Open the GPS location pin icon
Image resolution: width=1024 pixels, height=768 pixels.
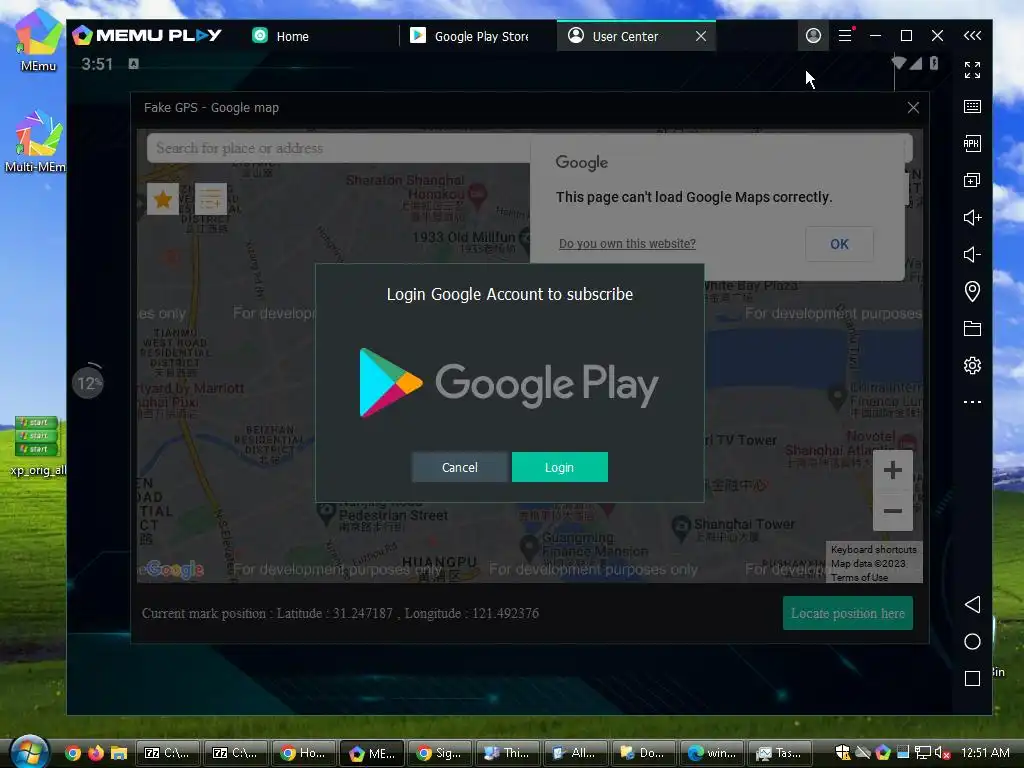click(972, 291)
